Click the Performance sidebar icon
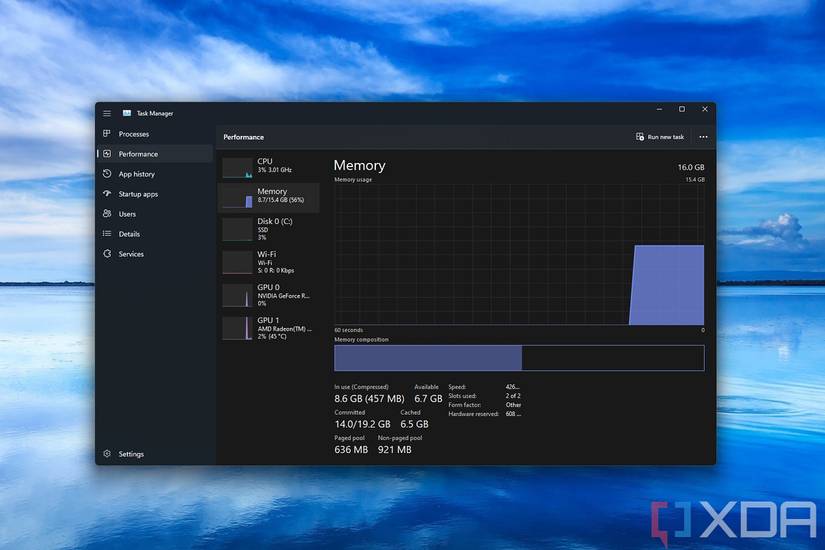 point(107,154)
